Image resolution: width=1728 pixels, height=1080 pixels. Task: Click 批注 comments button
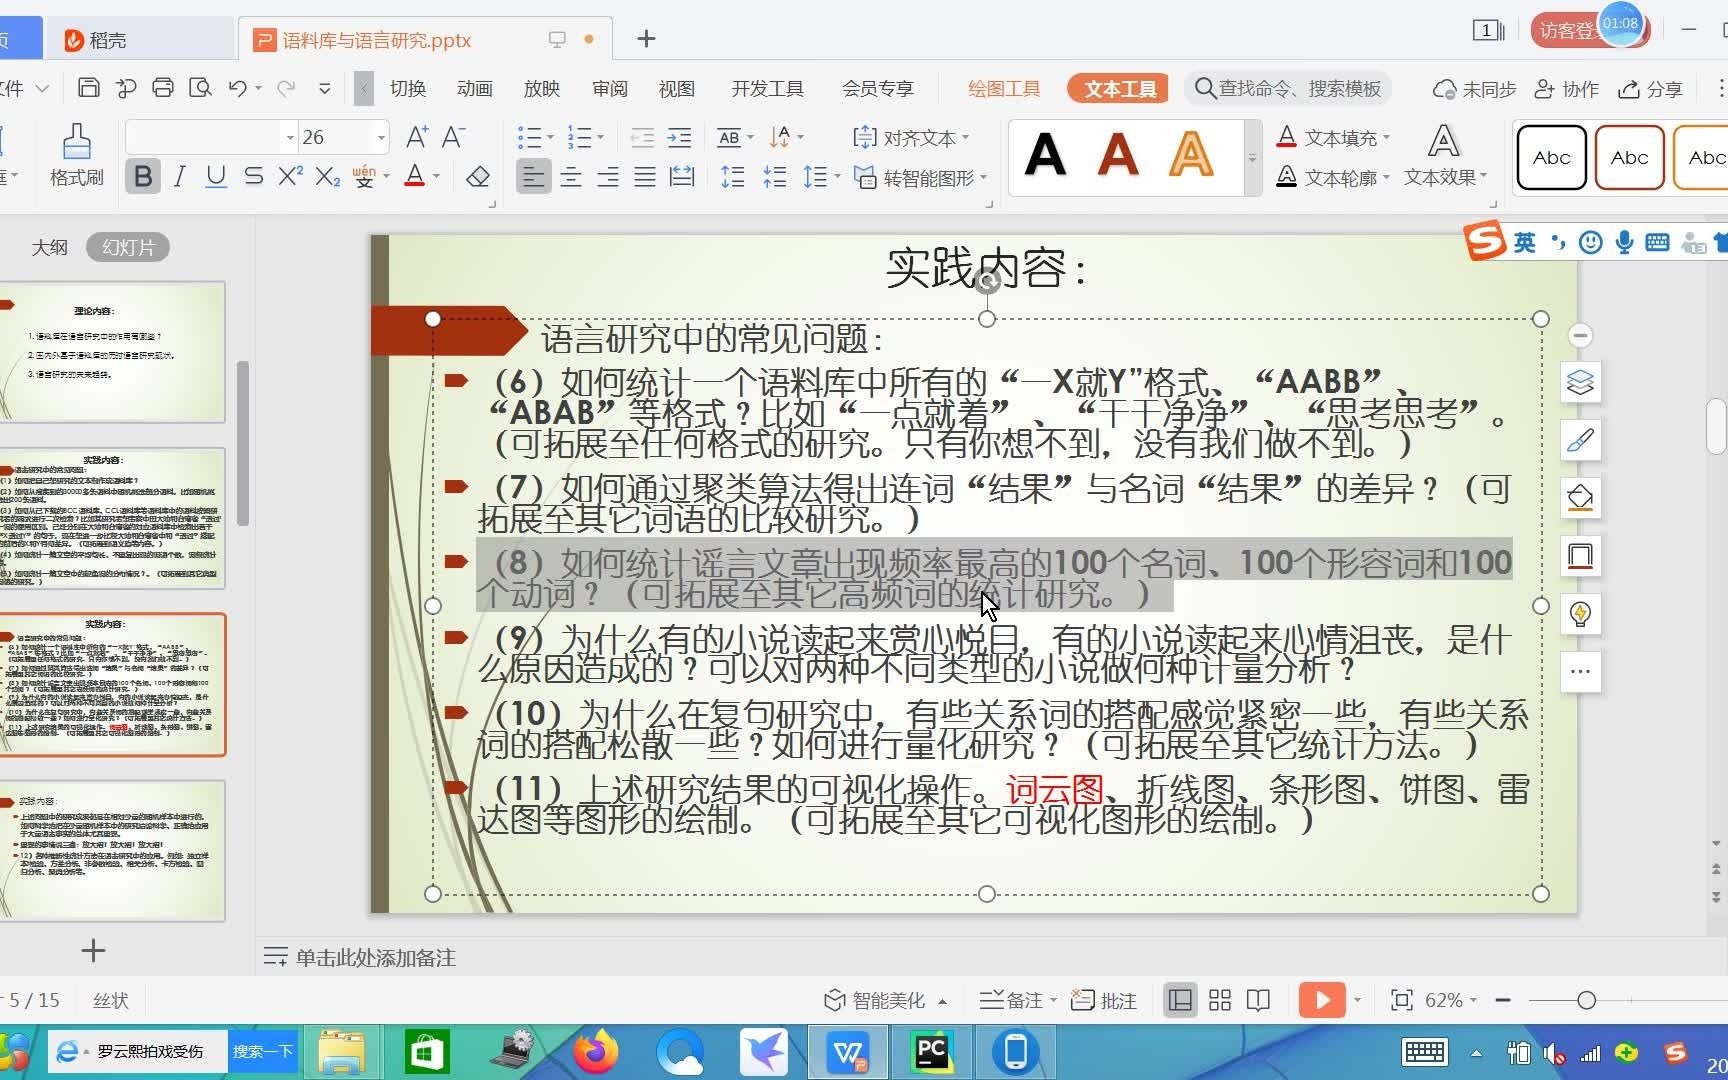1104,1000
